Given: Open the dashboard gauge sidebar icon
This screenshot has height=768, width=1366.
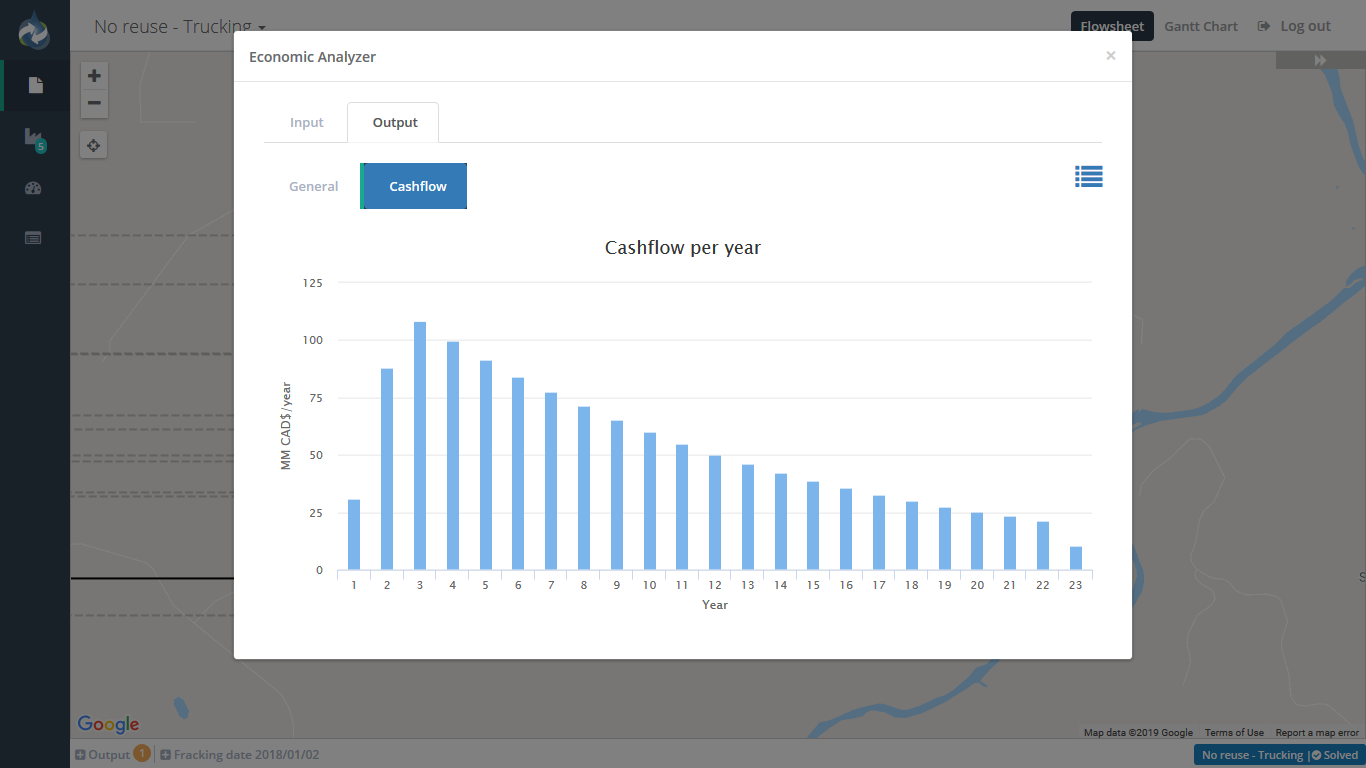Looking at the screenshot, I should 34,188.
